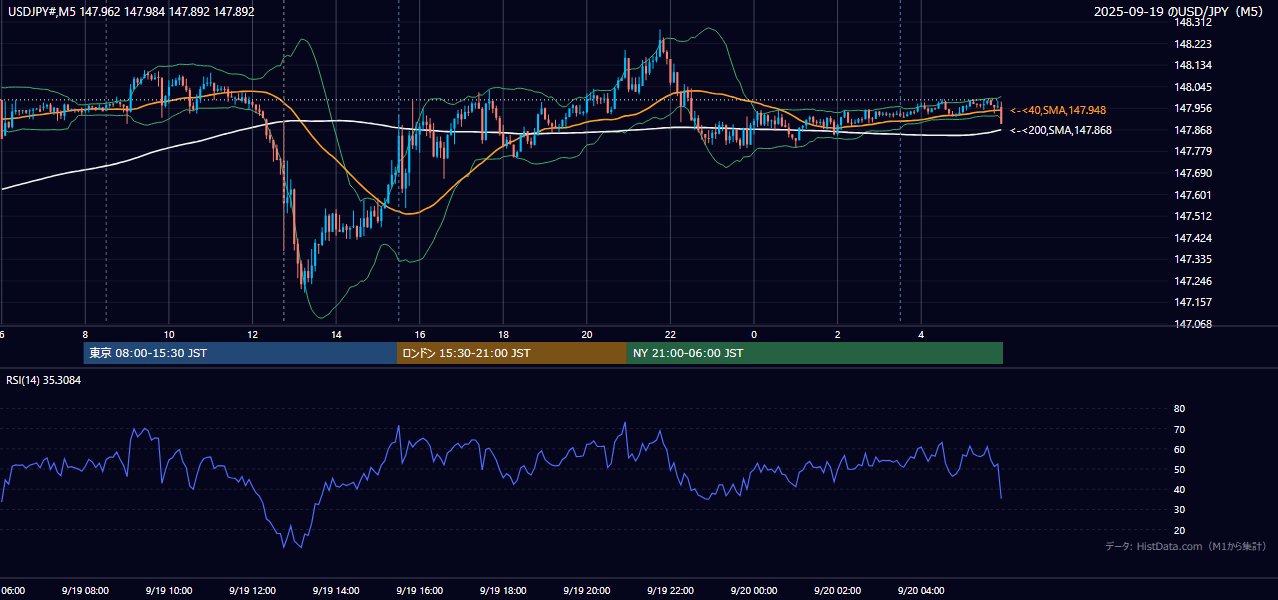Click the bottom time label 9/20 04:00
Screen dimensions: 1278x600
(921, 591)
